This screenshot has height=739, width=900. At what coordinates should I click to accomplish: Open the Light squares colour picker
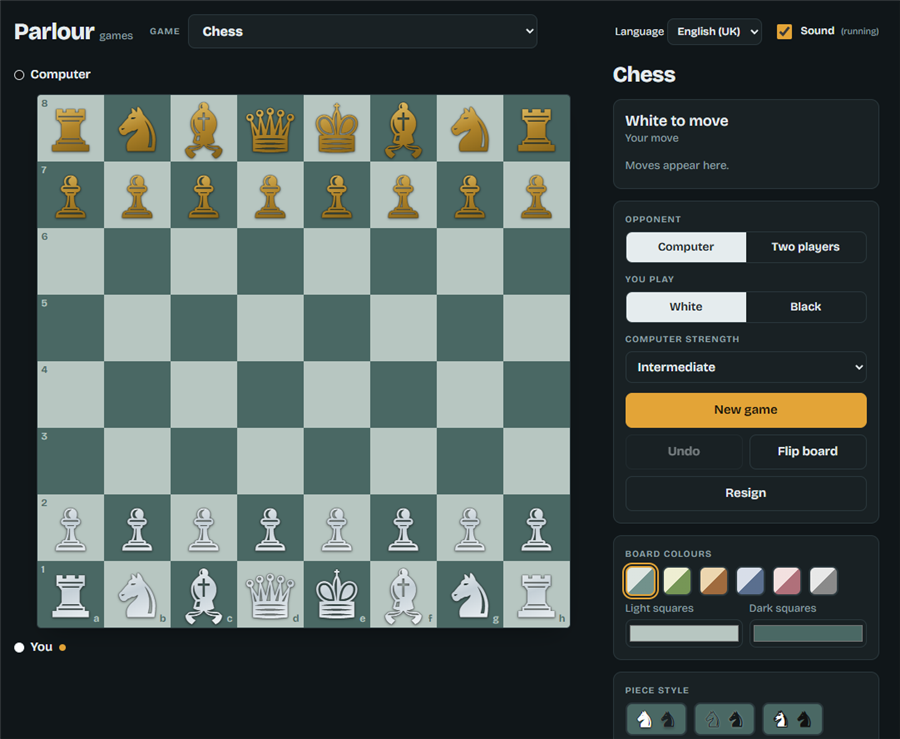pyautogui.click(x=684, y=633)
